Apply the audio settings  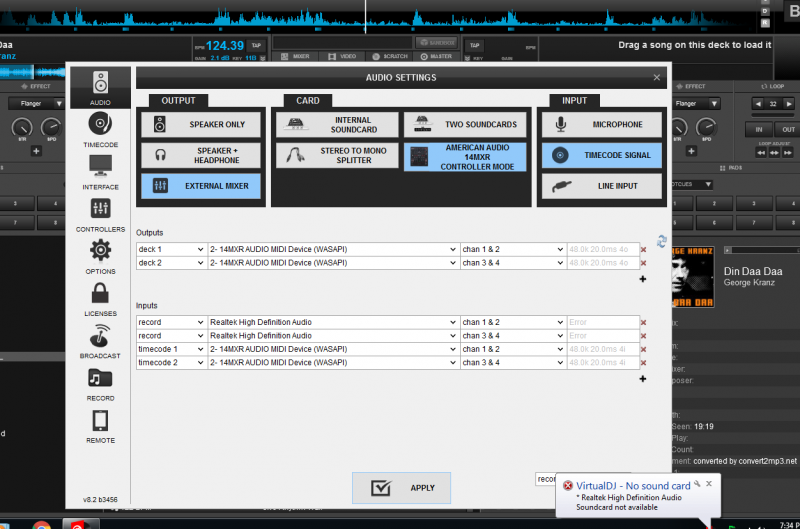click(x=401, y=488)
